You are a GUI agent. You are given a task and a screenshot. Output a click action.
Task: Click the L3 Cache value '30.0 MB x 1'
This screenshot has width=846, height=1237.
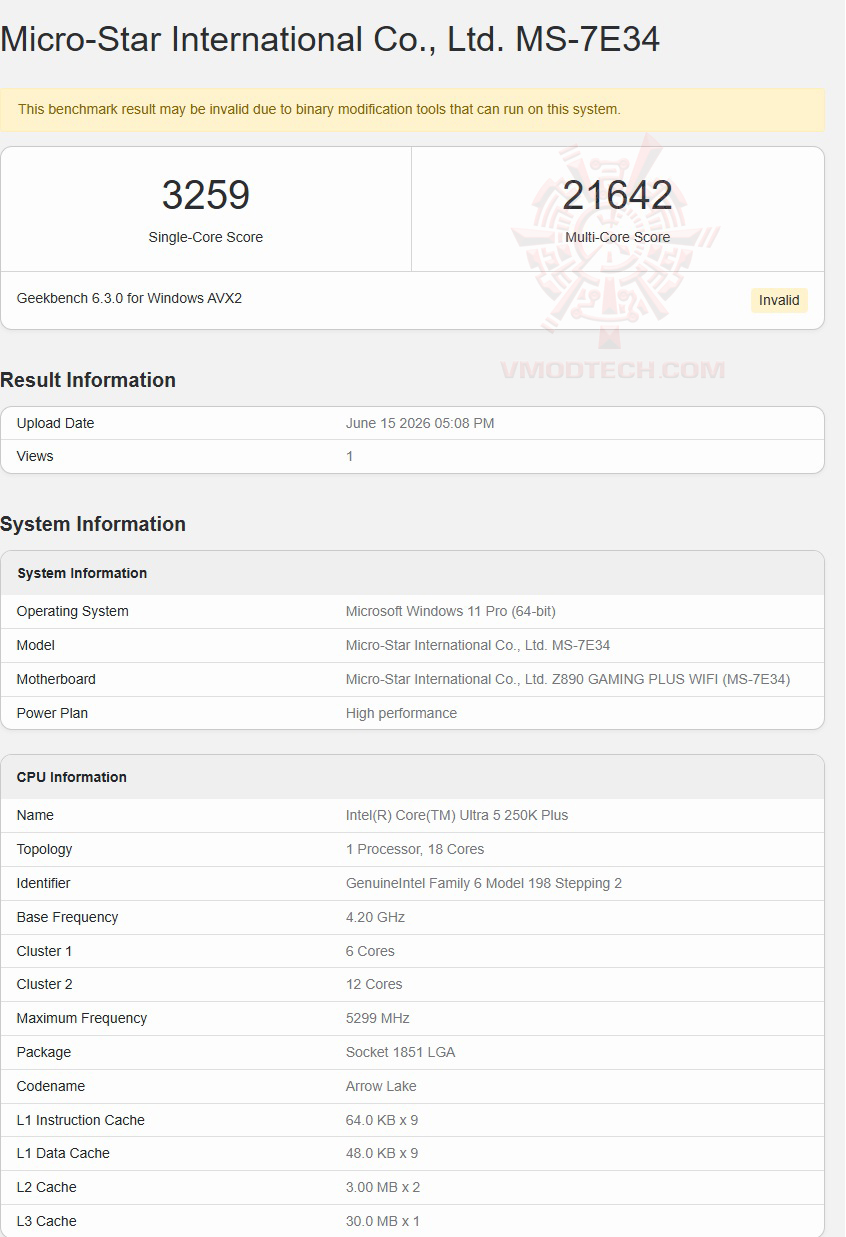[383, 1221]
